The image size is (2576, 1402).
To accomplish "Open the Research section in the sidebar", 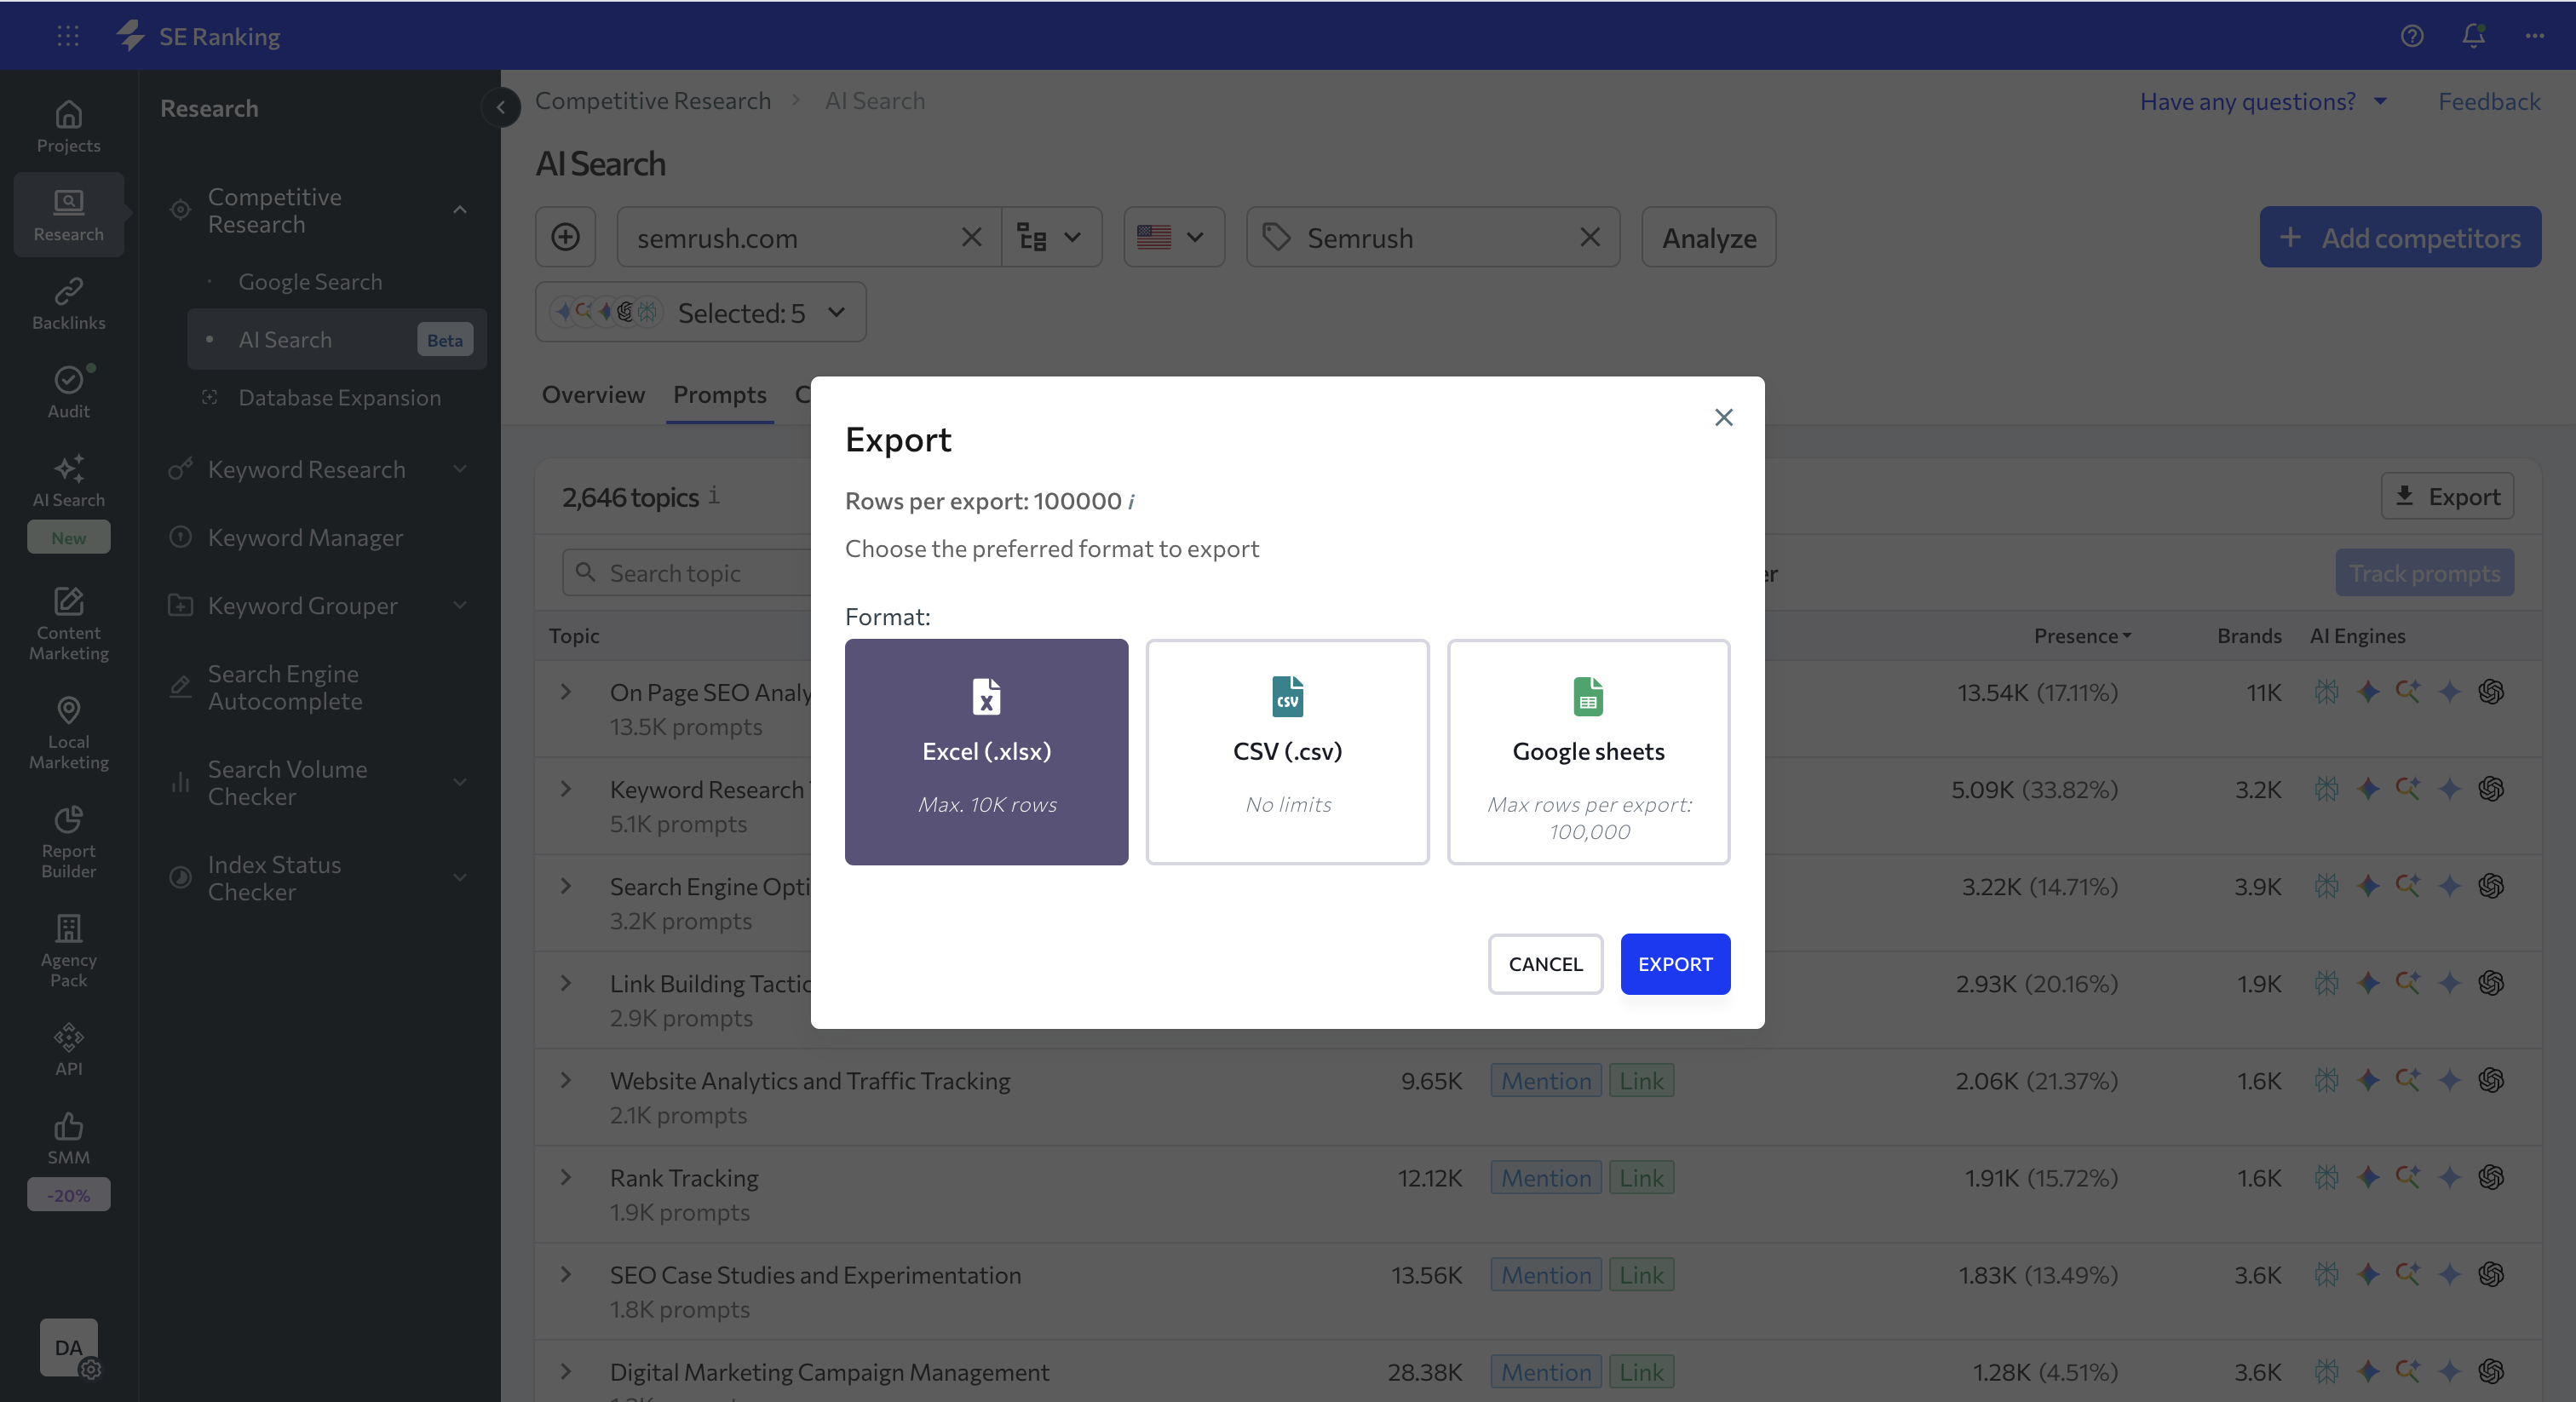I will 68,215.
